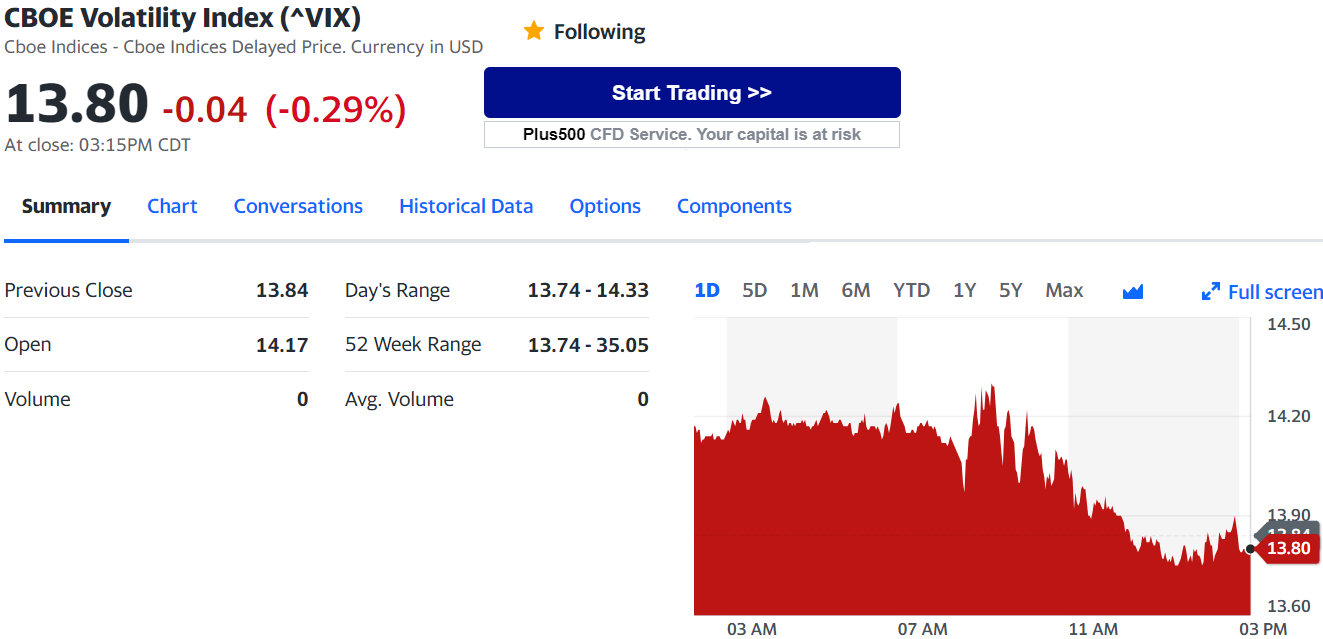Select the 1Y chart range

tap(964, 290)
